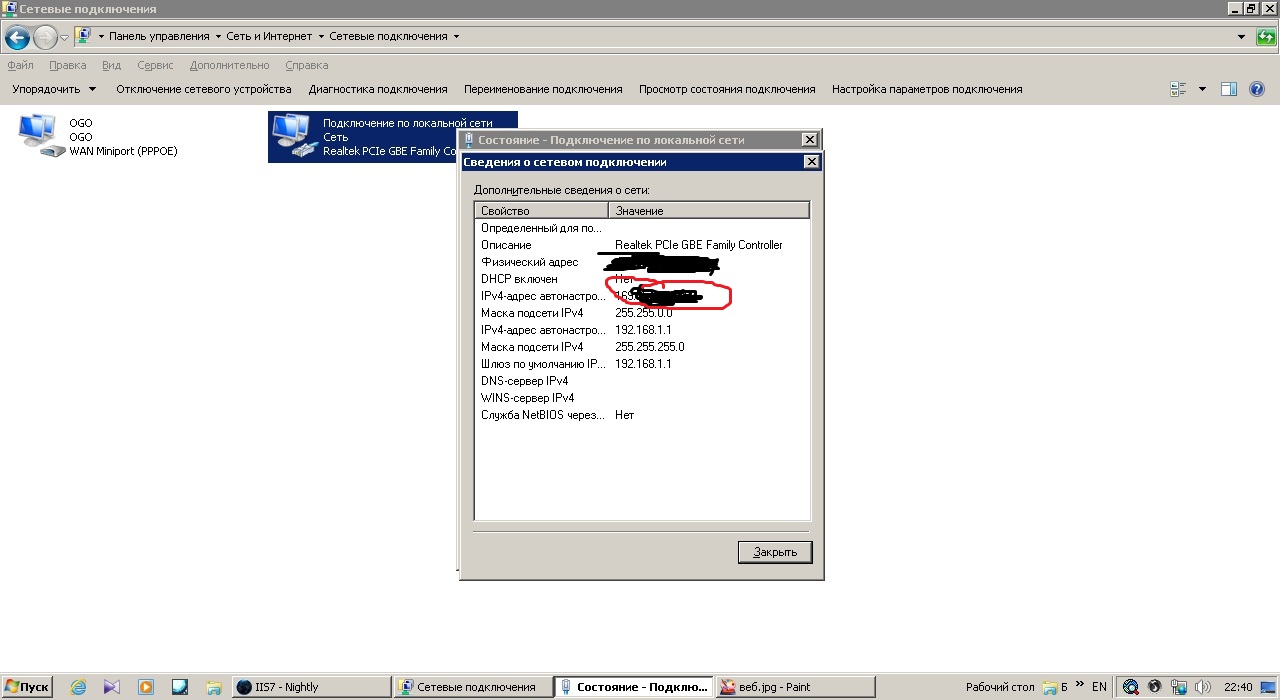Open help with the blue question icon
1280x700 pixels.
click(x=1257, y=89)
